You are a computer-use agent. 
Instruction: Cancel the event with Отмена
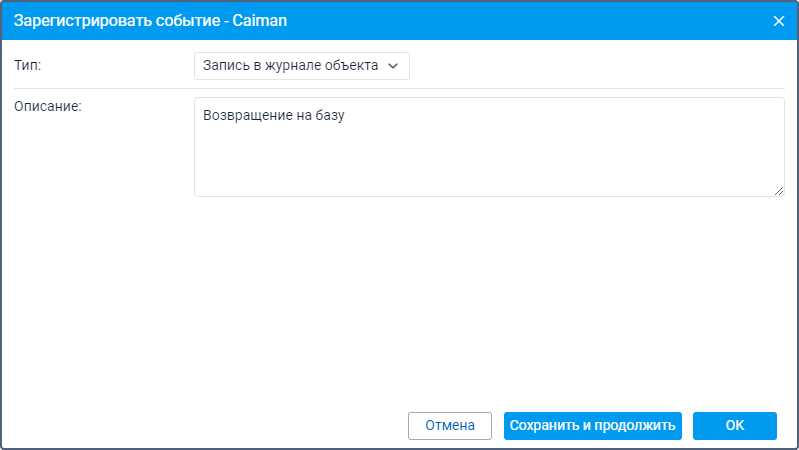point(450,426)
